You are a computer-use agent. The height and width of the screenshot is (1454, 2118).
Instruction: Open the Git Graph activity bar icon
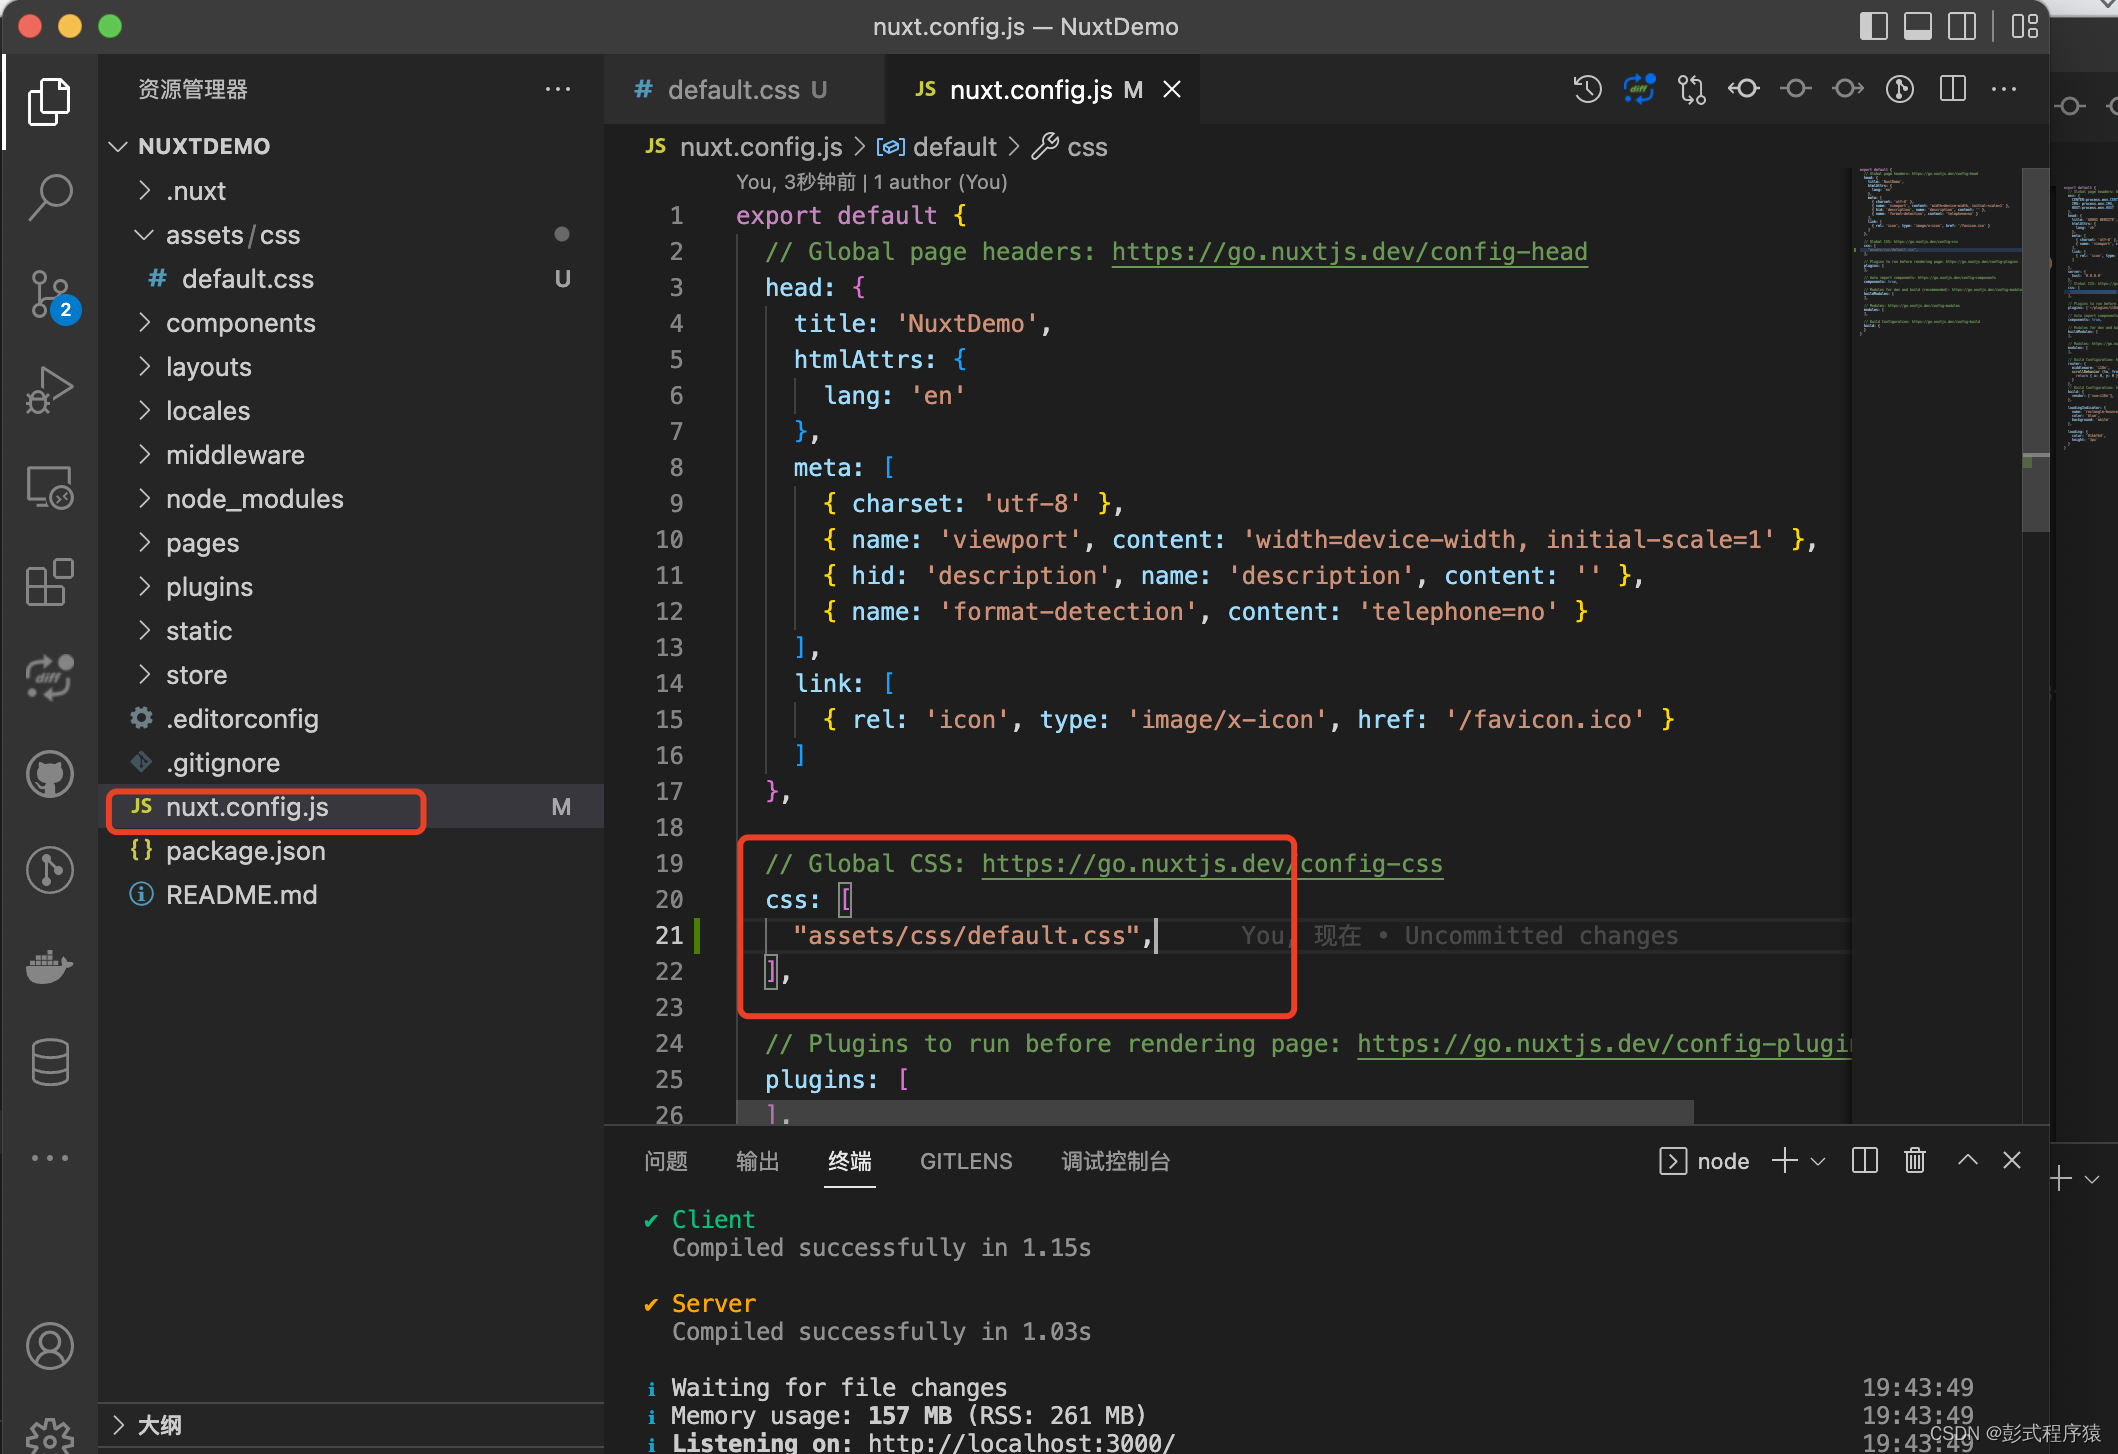(x=49, y=870)
